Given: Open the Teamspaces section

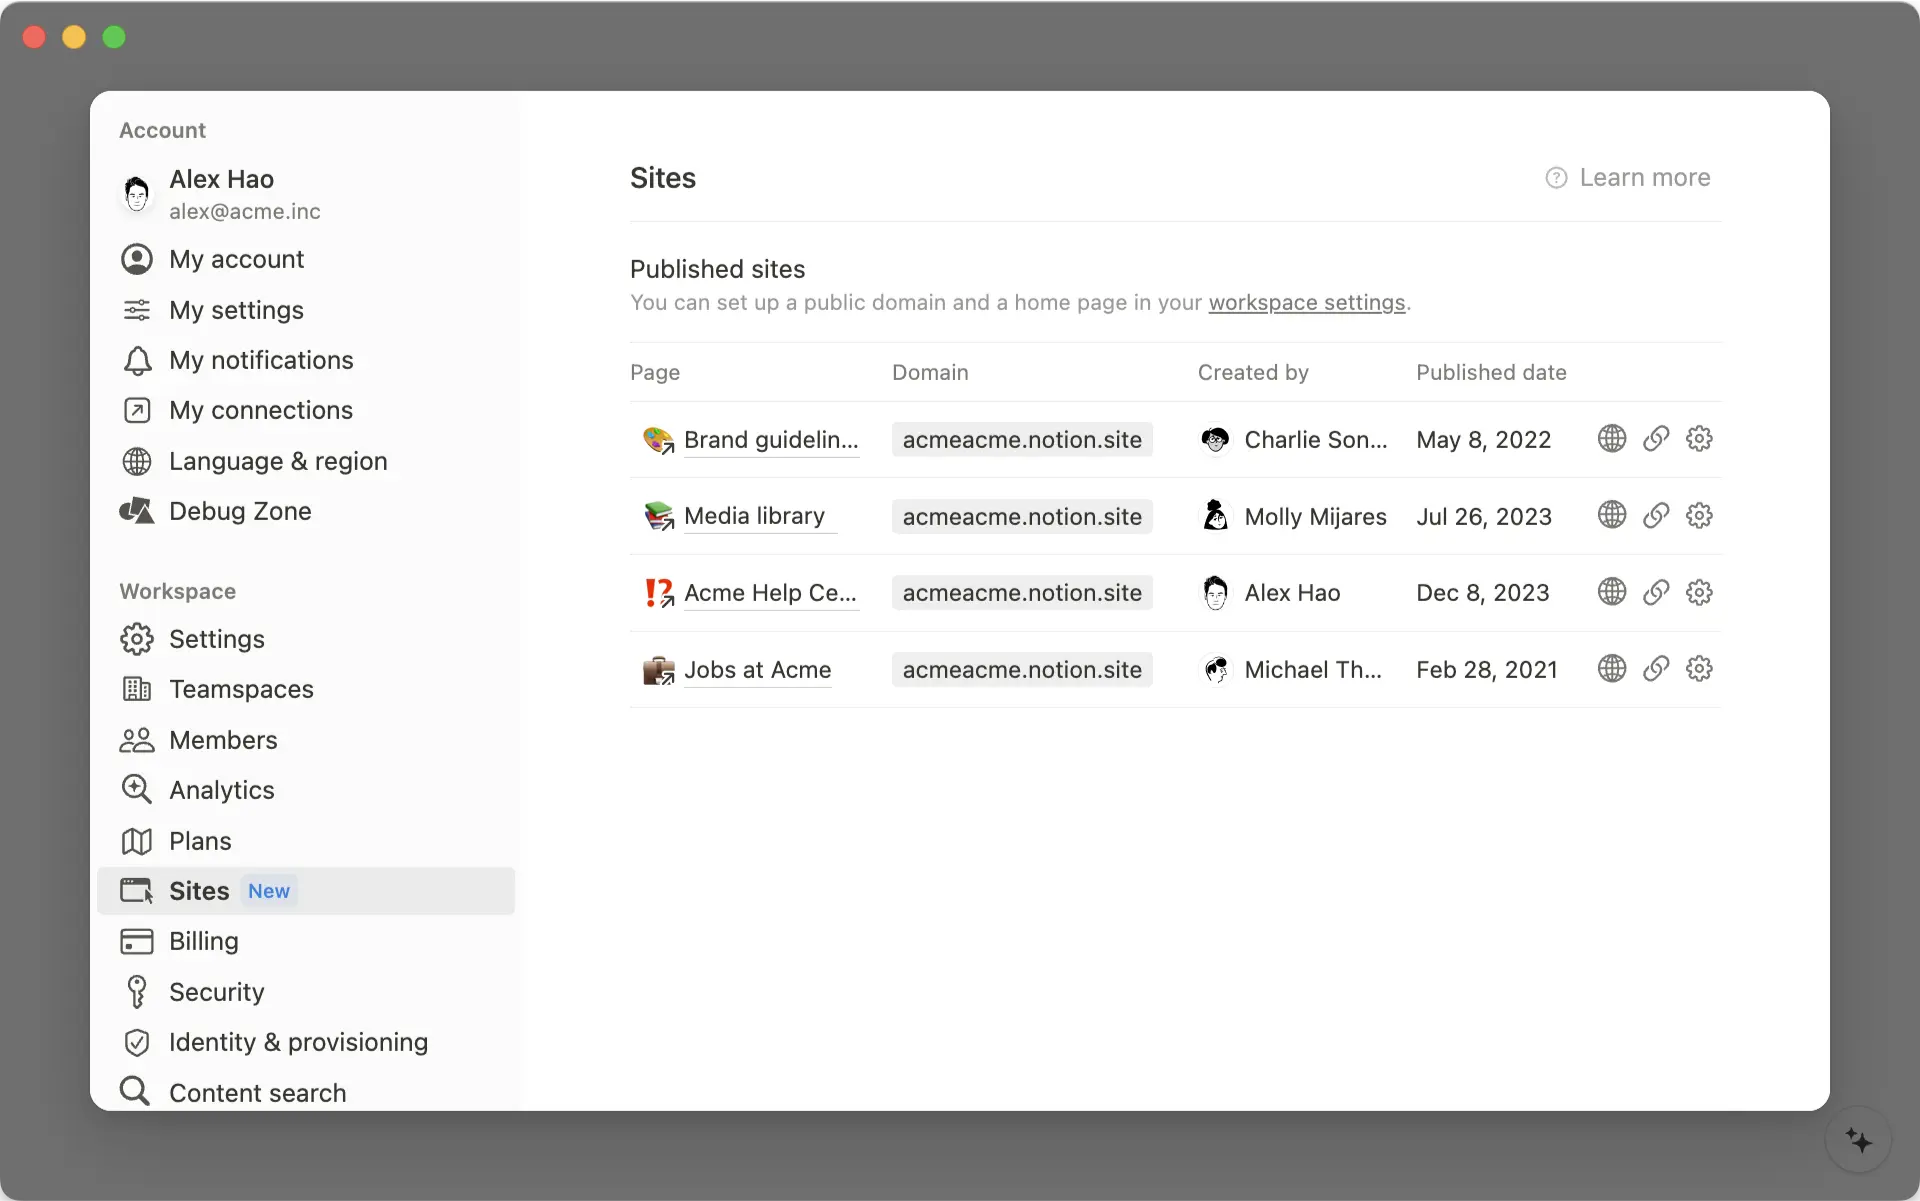Looking at the screenshot, I should click(x=240, y=689).
